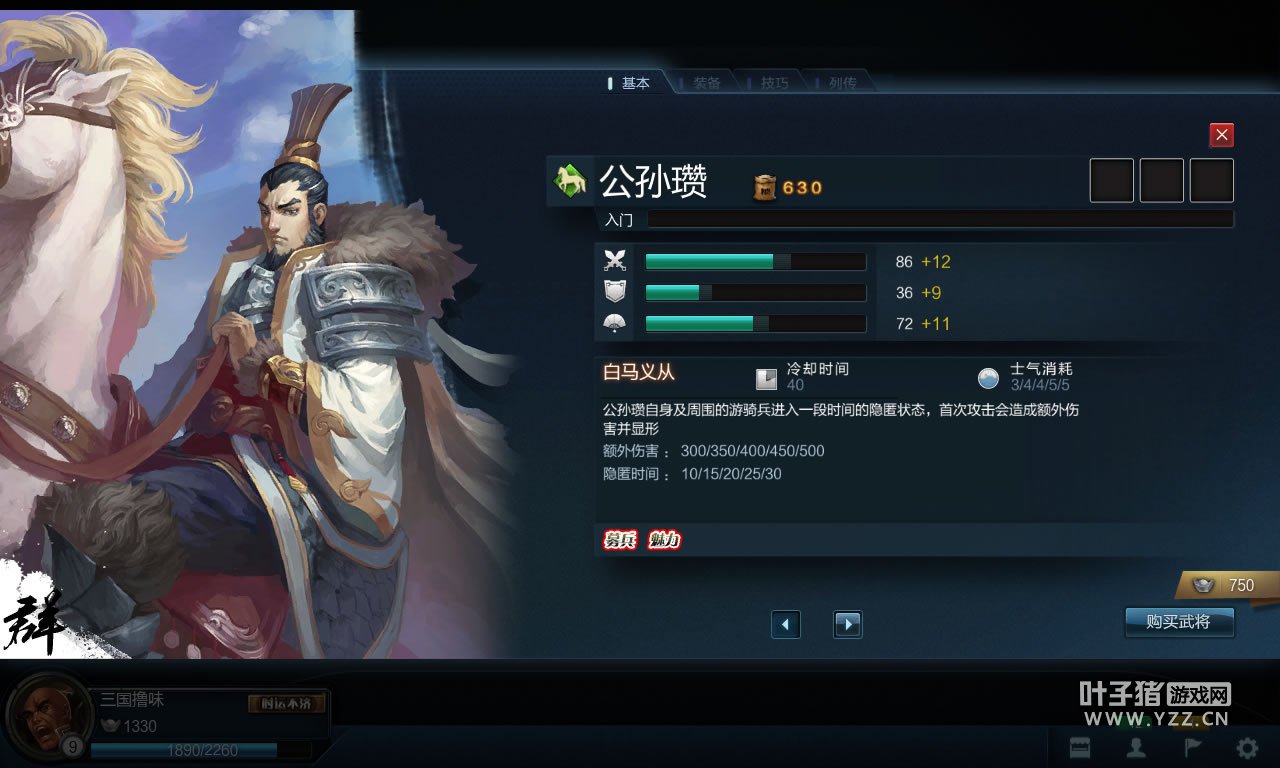Close the hero panel with red X
This screenshot has width=1280, height=768.
click(x=1221, y=135)
